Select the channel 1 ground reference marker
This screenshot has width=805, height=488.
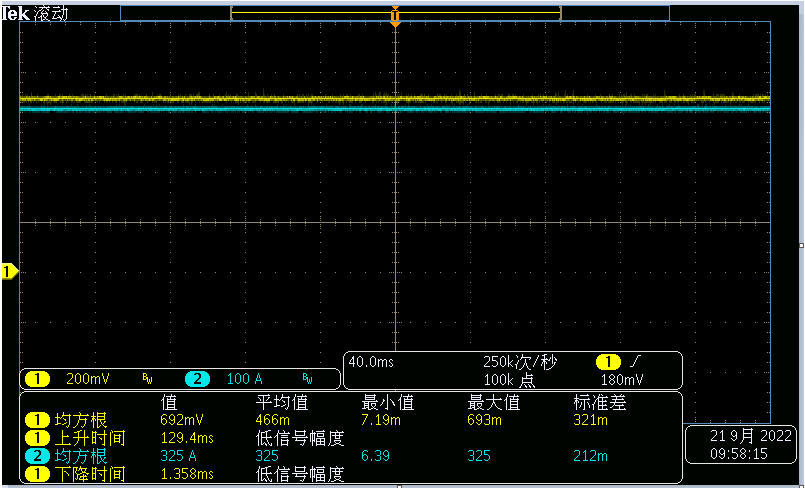[x=9, y=271]
